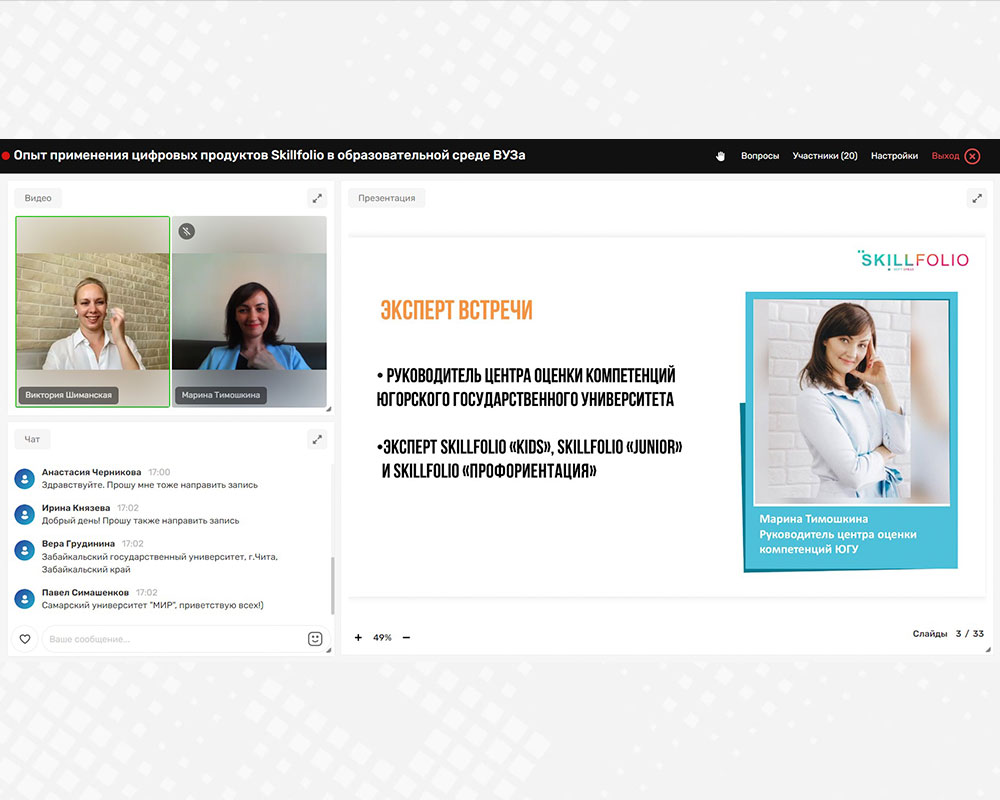
Task: Expand the Видео panel to fullscreen
Action: click(x=317, y=198)
